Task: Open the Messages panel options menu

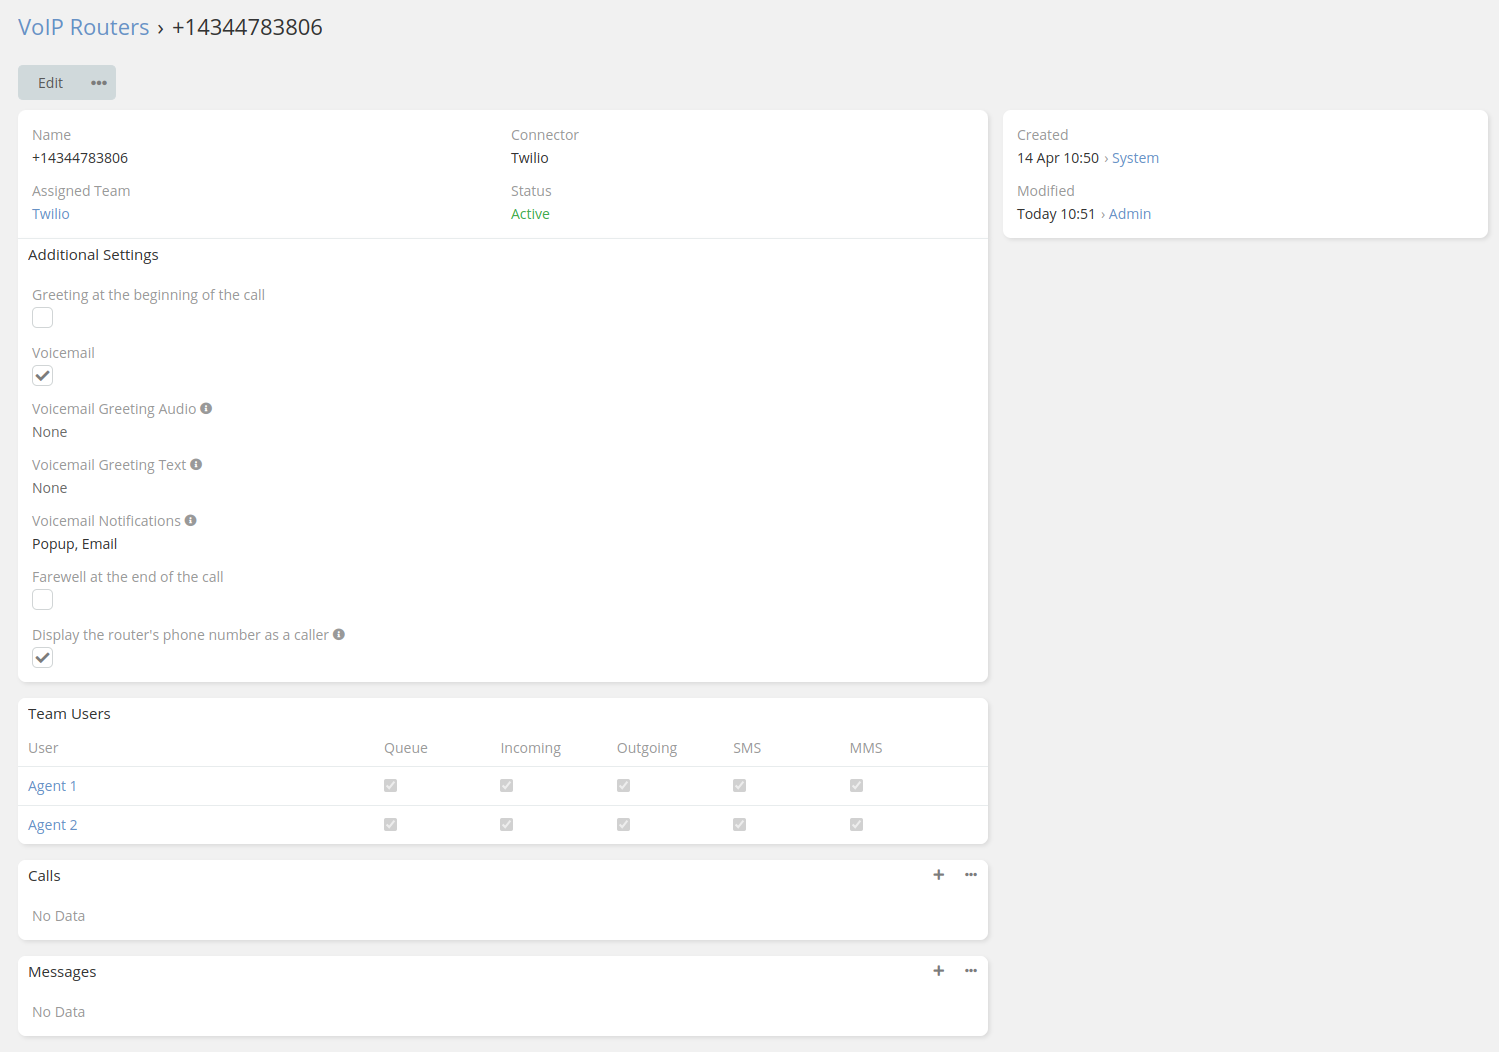Action: click(970, 970)
